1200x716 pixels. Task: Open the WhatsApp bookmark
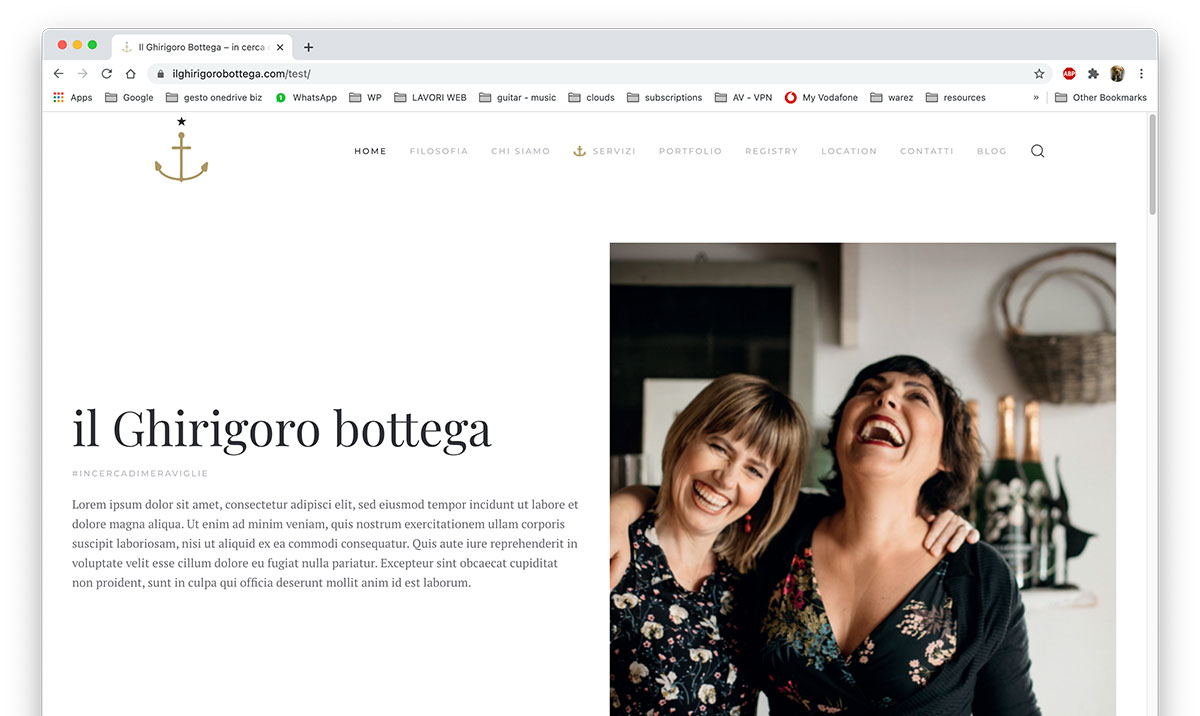pos(306,98)
